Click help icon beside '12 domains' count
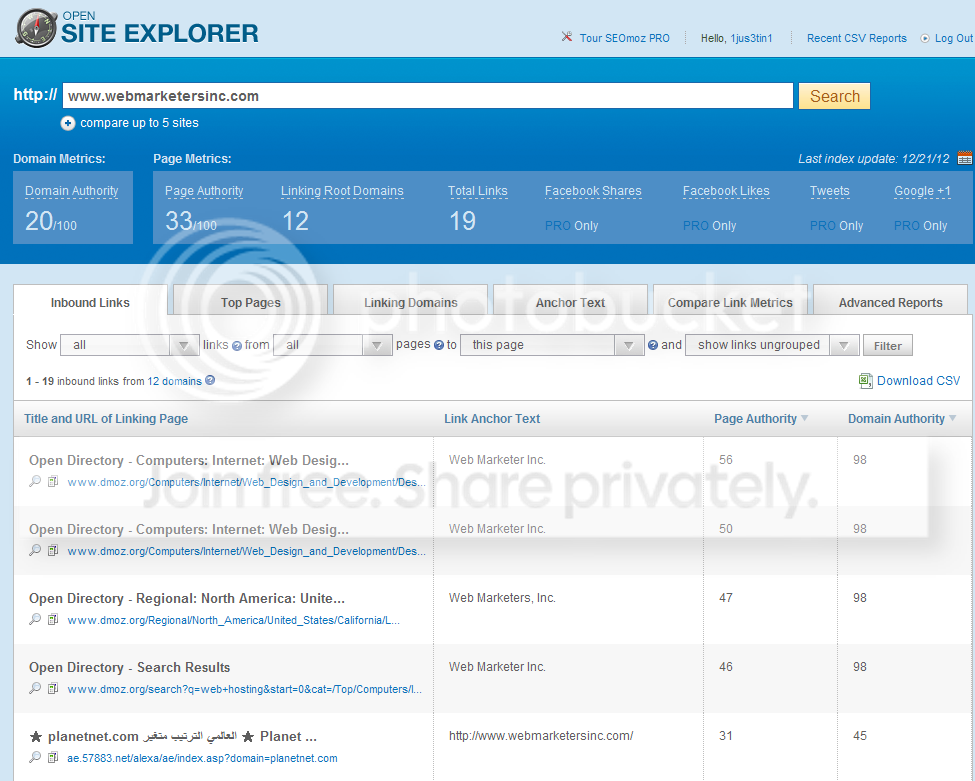Viewport: 975px width, 781px height. 210,380
